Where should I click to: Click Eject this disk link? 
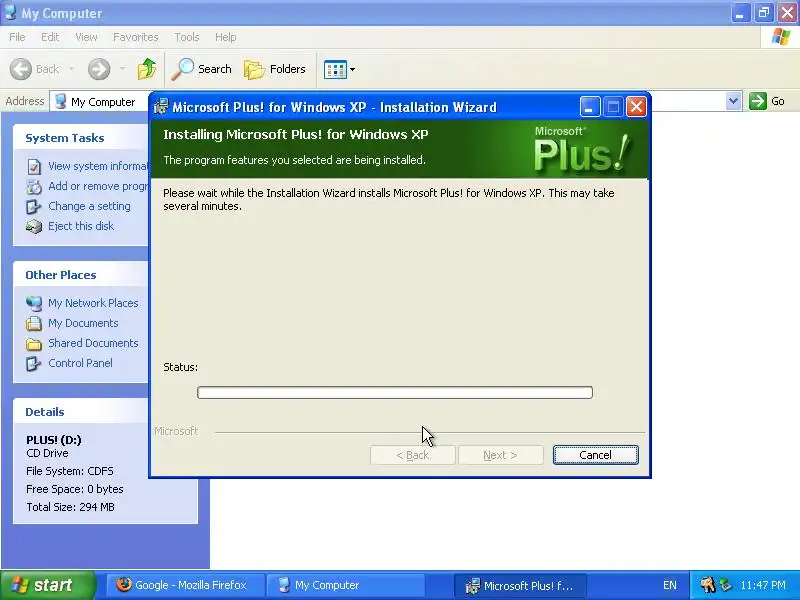point(81,226)
